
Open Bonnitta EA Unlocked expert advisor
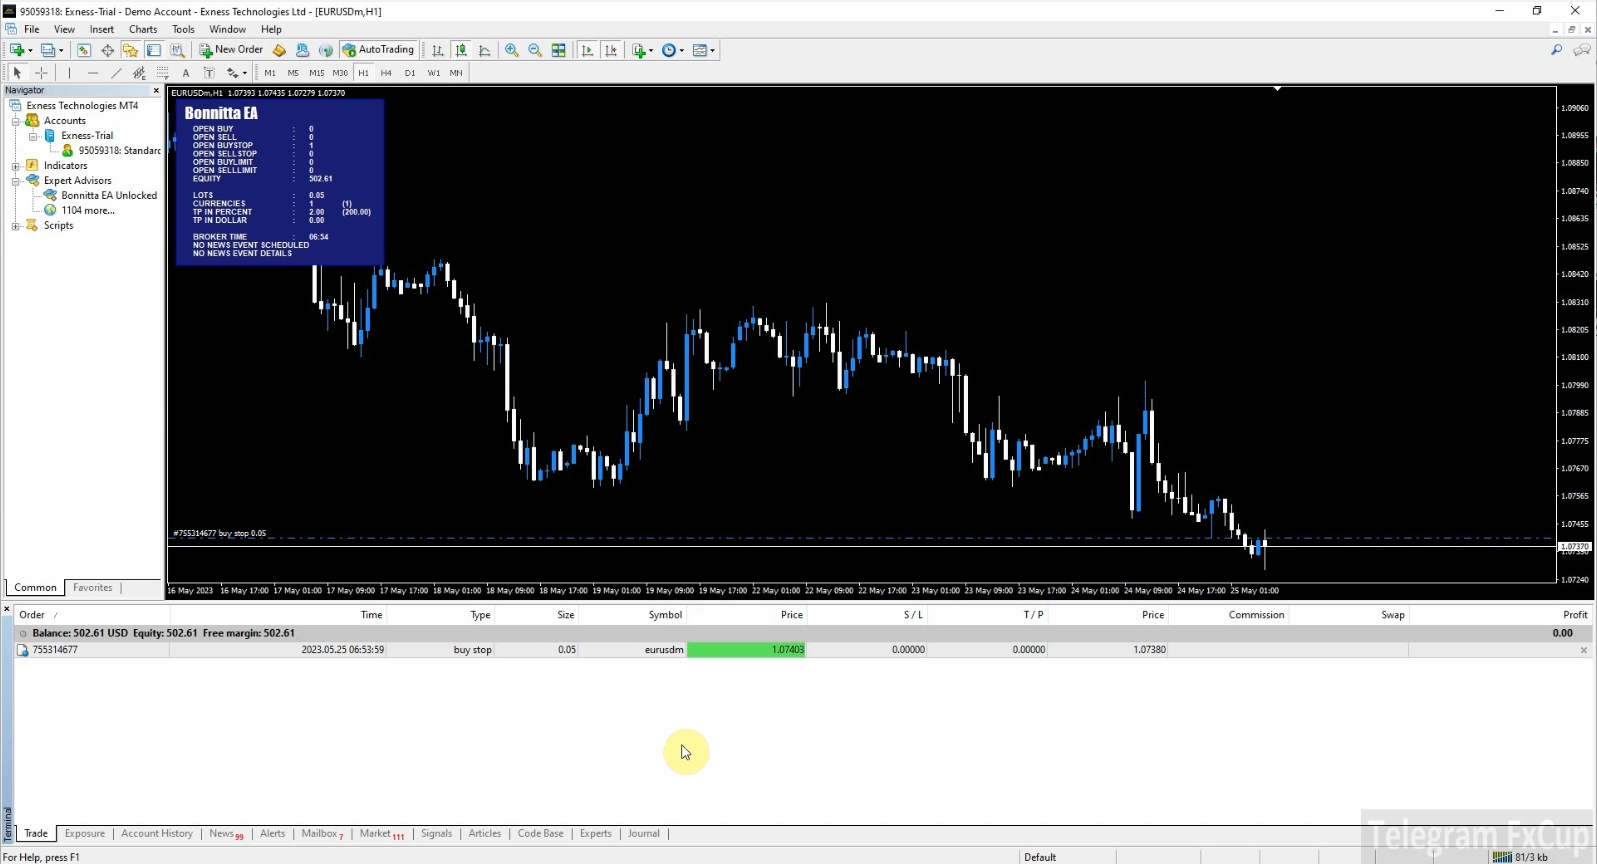click(108, 196)
